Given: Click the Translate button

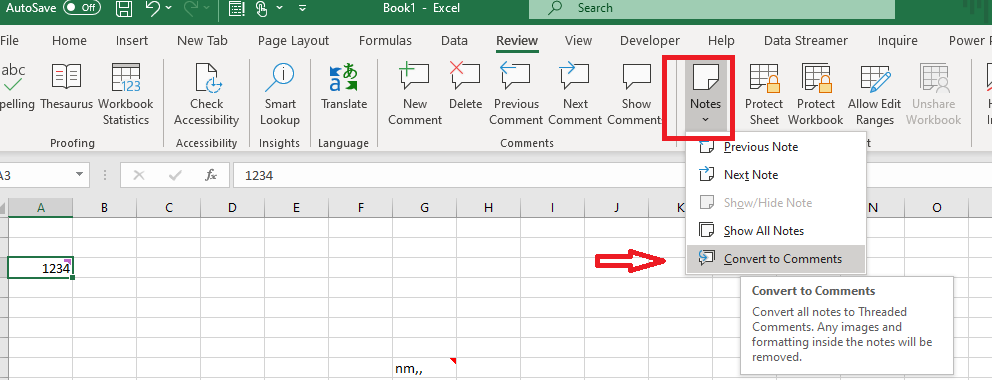Looking at the screenshot, I should coord(344,87).
